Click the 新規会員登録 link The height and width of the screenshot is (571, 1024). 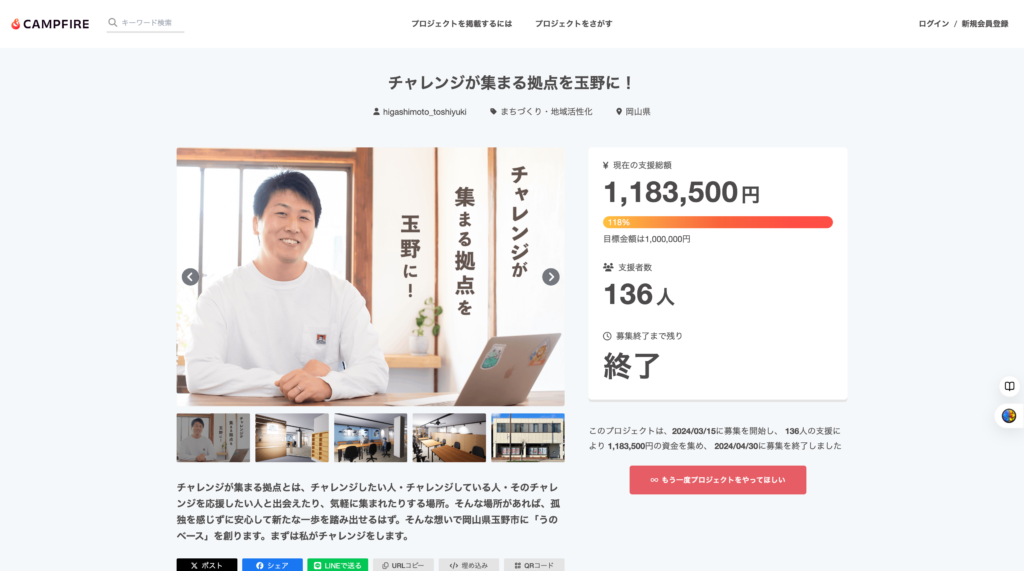click(x=985, y=24)
